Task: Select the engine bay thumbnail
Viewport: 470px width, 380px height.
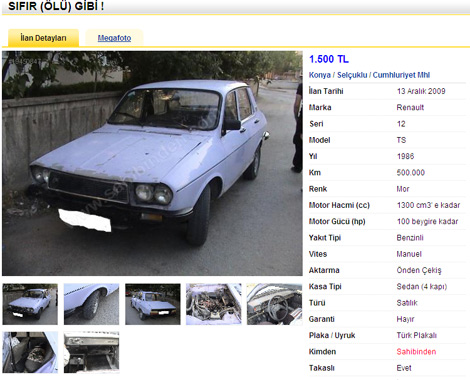Action: [x=214, y=304]
